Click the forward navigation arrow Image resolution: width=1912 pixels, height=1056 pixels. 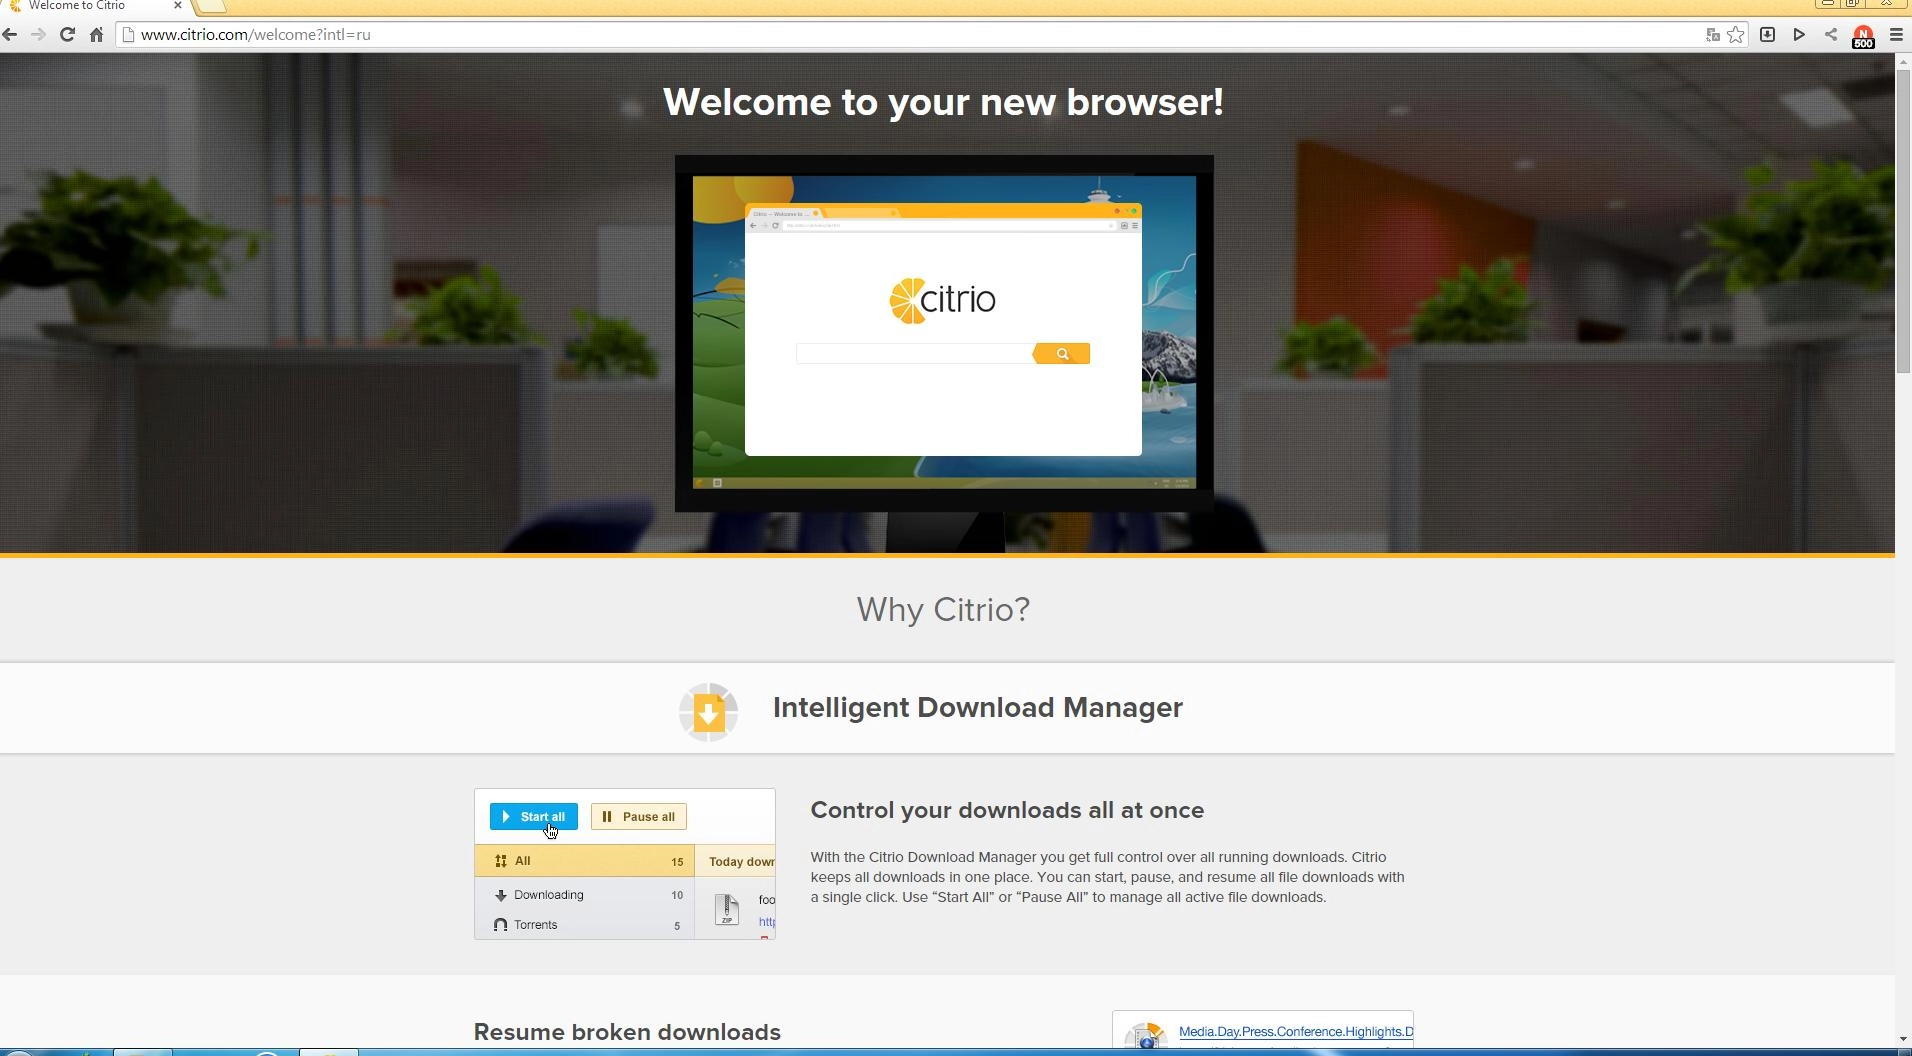click(38, 35)
